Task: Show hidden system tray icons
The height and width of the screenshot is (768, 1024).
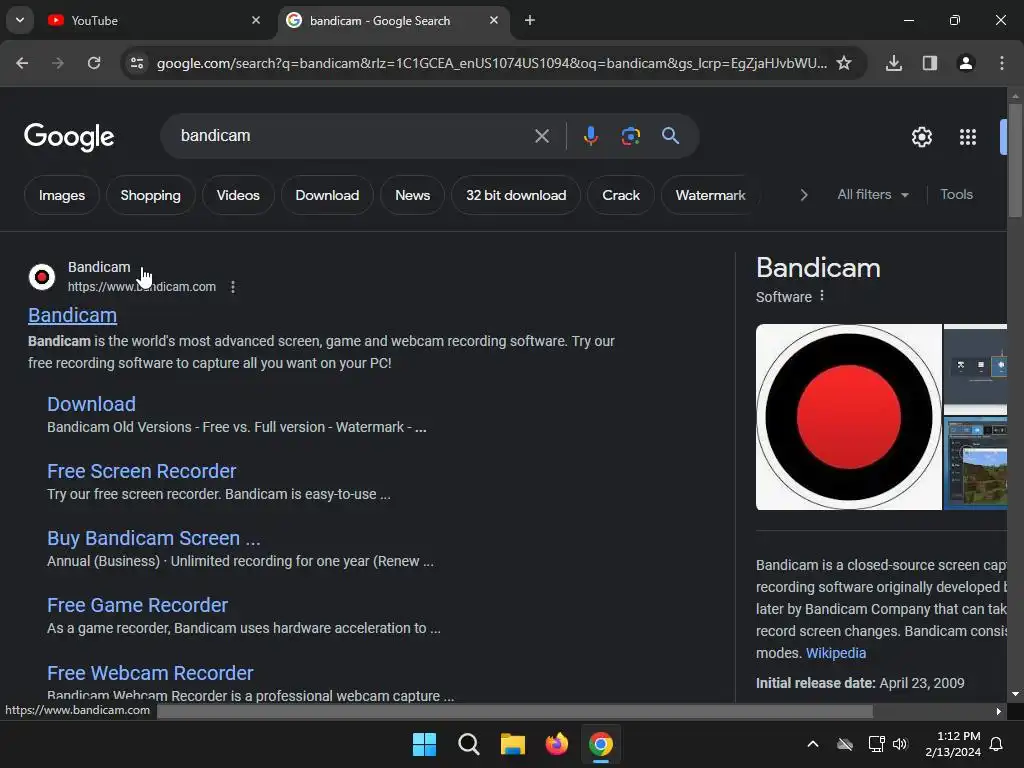Action: click(813, 744)
